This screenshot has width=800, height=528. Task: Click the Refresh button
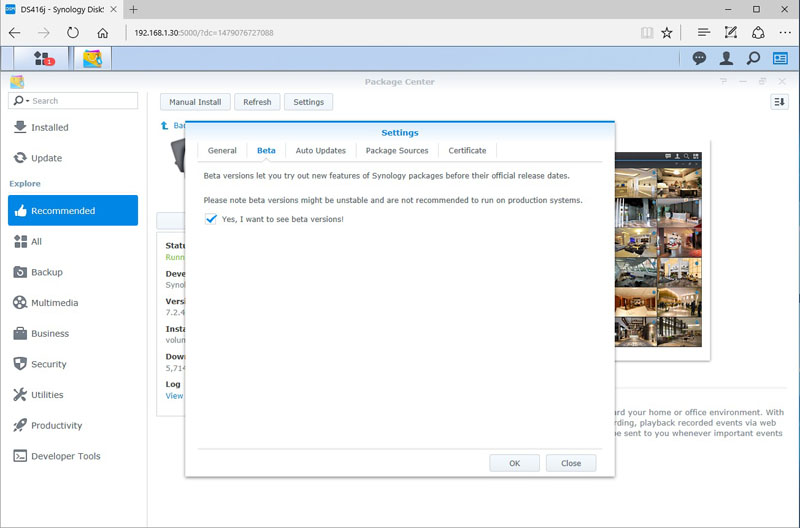(257, 102)
